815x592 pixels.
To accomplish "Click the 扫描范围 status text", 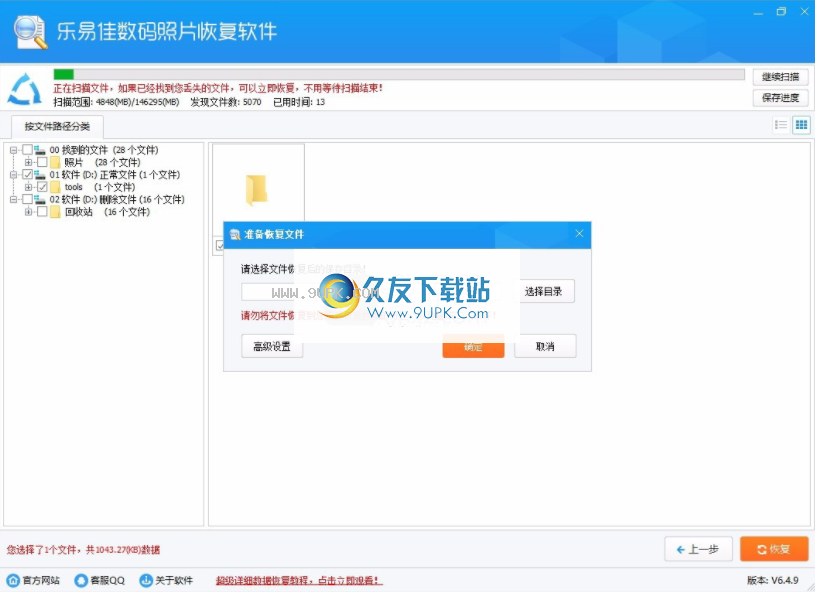I will 116,102.
